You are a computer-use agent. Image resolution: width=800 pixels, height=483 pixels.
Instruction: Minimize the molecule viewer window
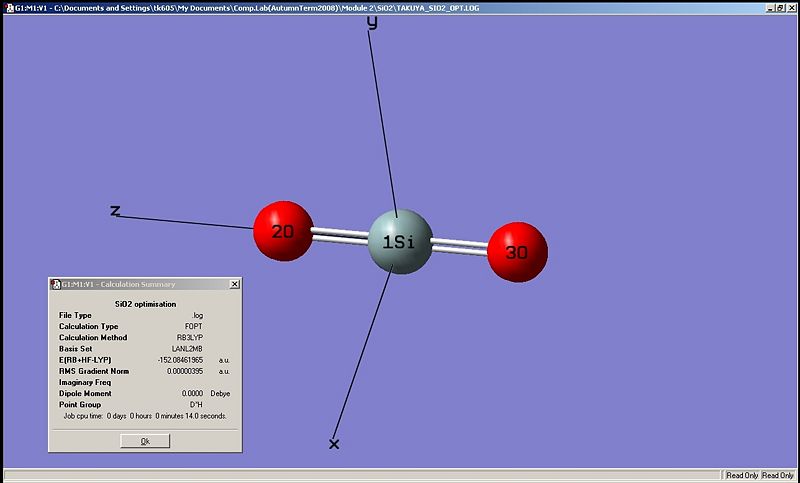point(770,7)
